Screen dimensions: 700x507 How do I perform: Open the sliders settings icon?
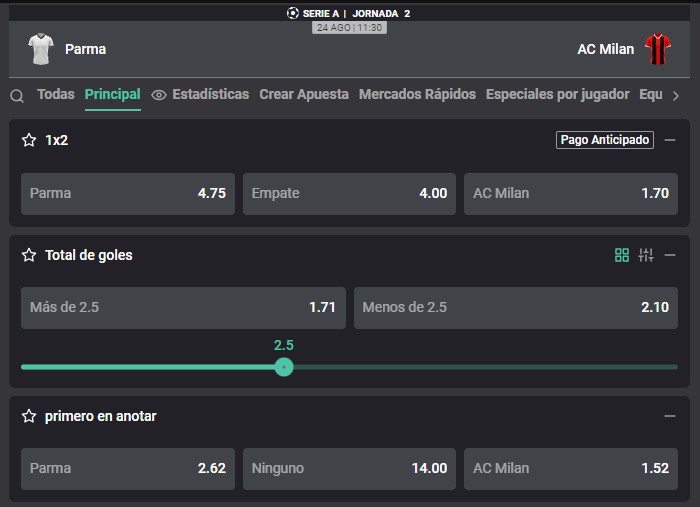click(x=646, y=255)
